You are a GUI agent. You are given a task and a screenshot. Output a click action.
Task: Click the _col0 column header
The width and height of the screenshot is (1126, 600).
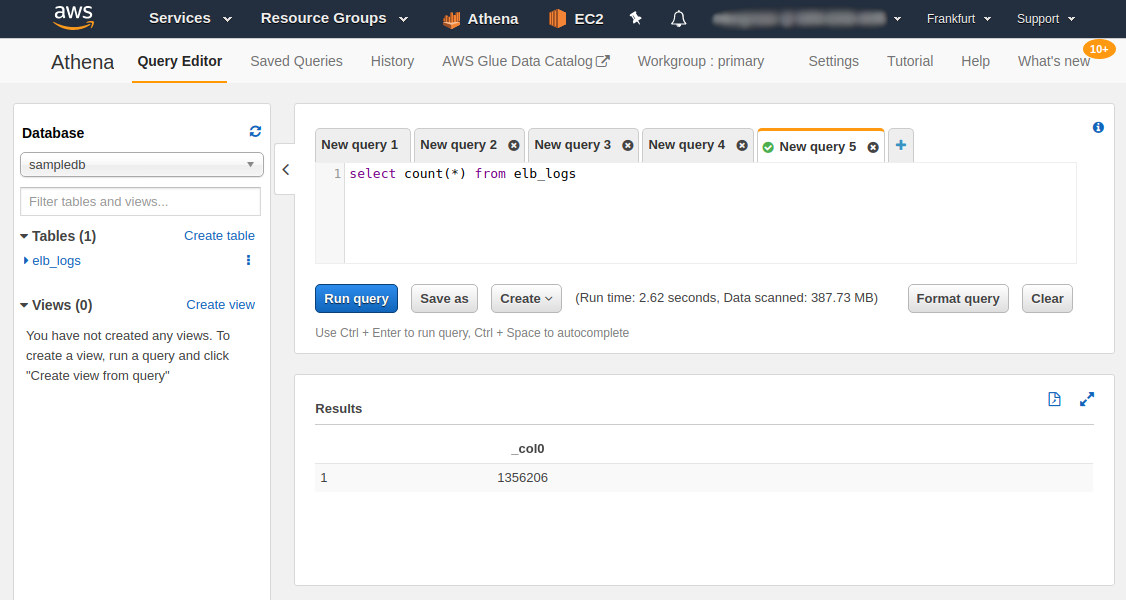[x=528, y=449]
